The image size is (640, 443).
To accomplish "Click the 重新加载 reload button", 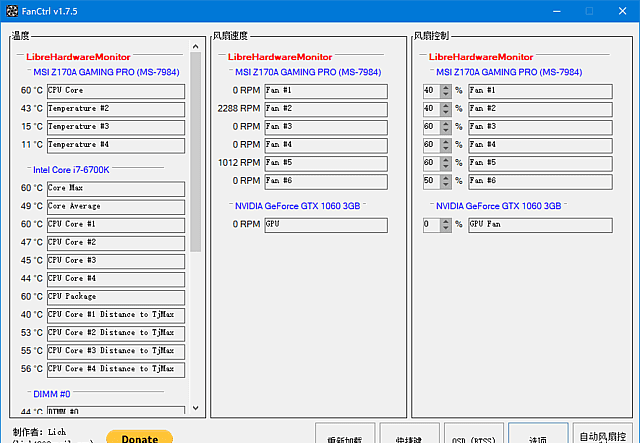I will tap(345, 434).
